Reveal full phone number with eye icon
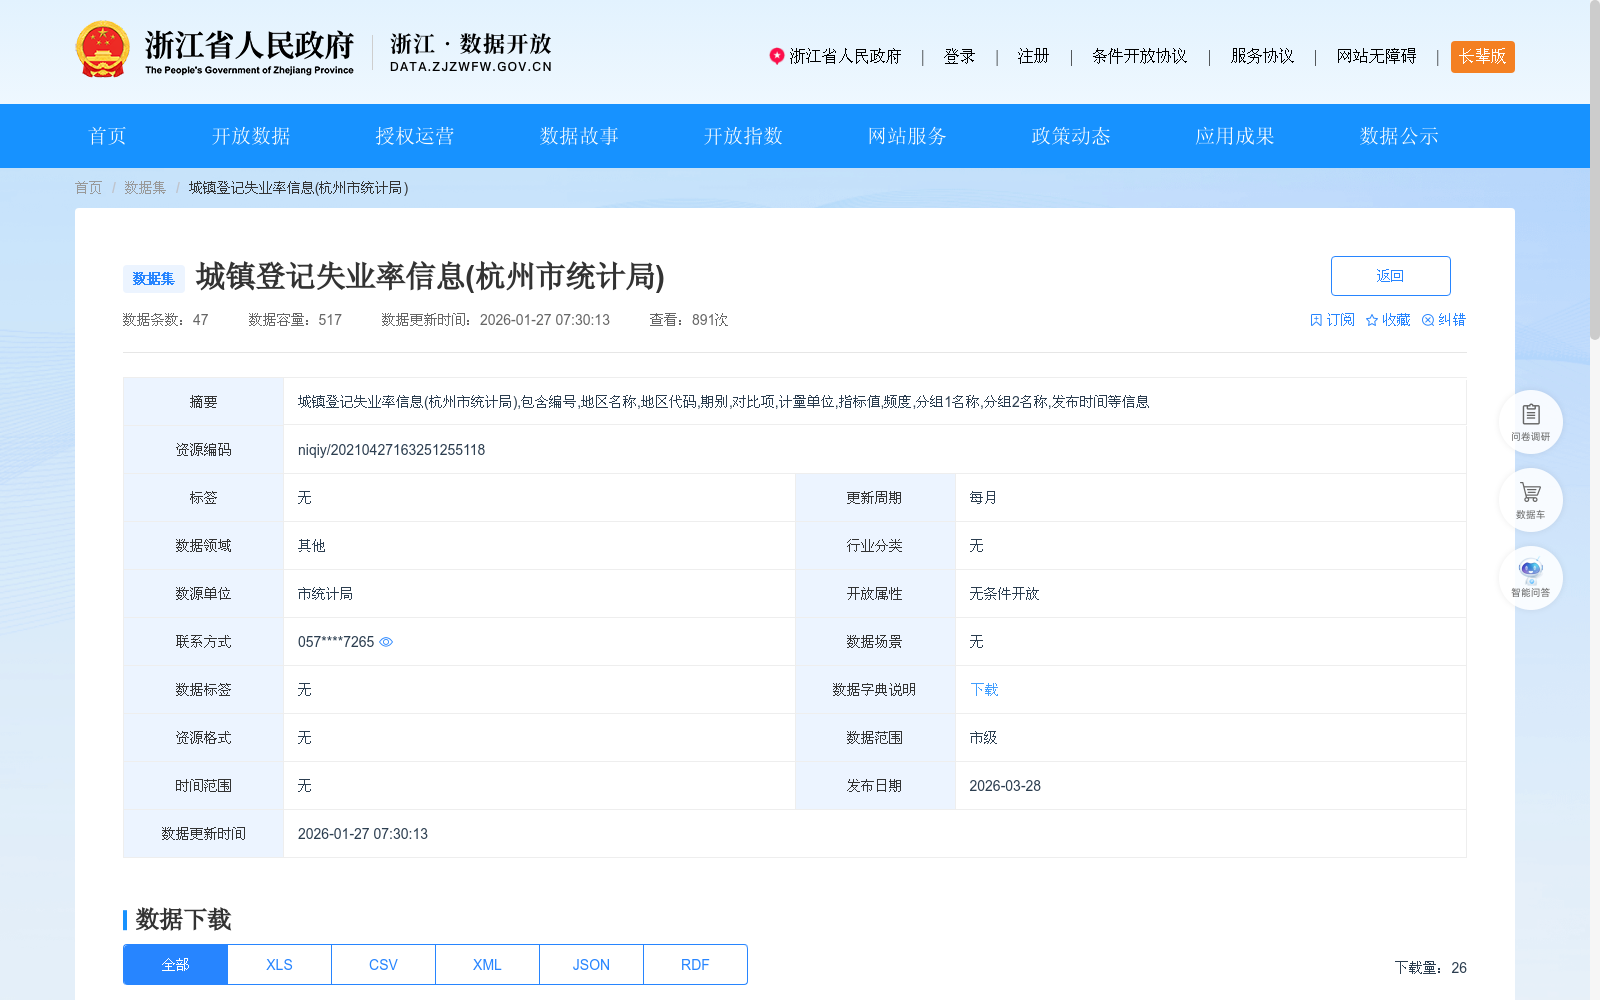This screenshot has width=1600, height=1000. click(386, 642)
